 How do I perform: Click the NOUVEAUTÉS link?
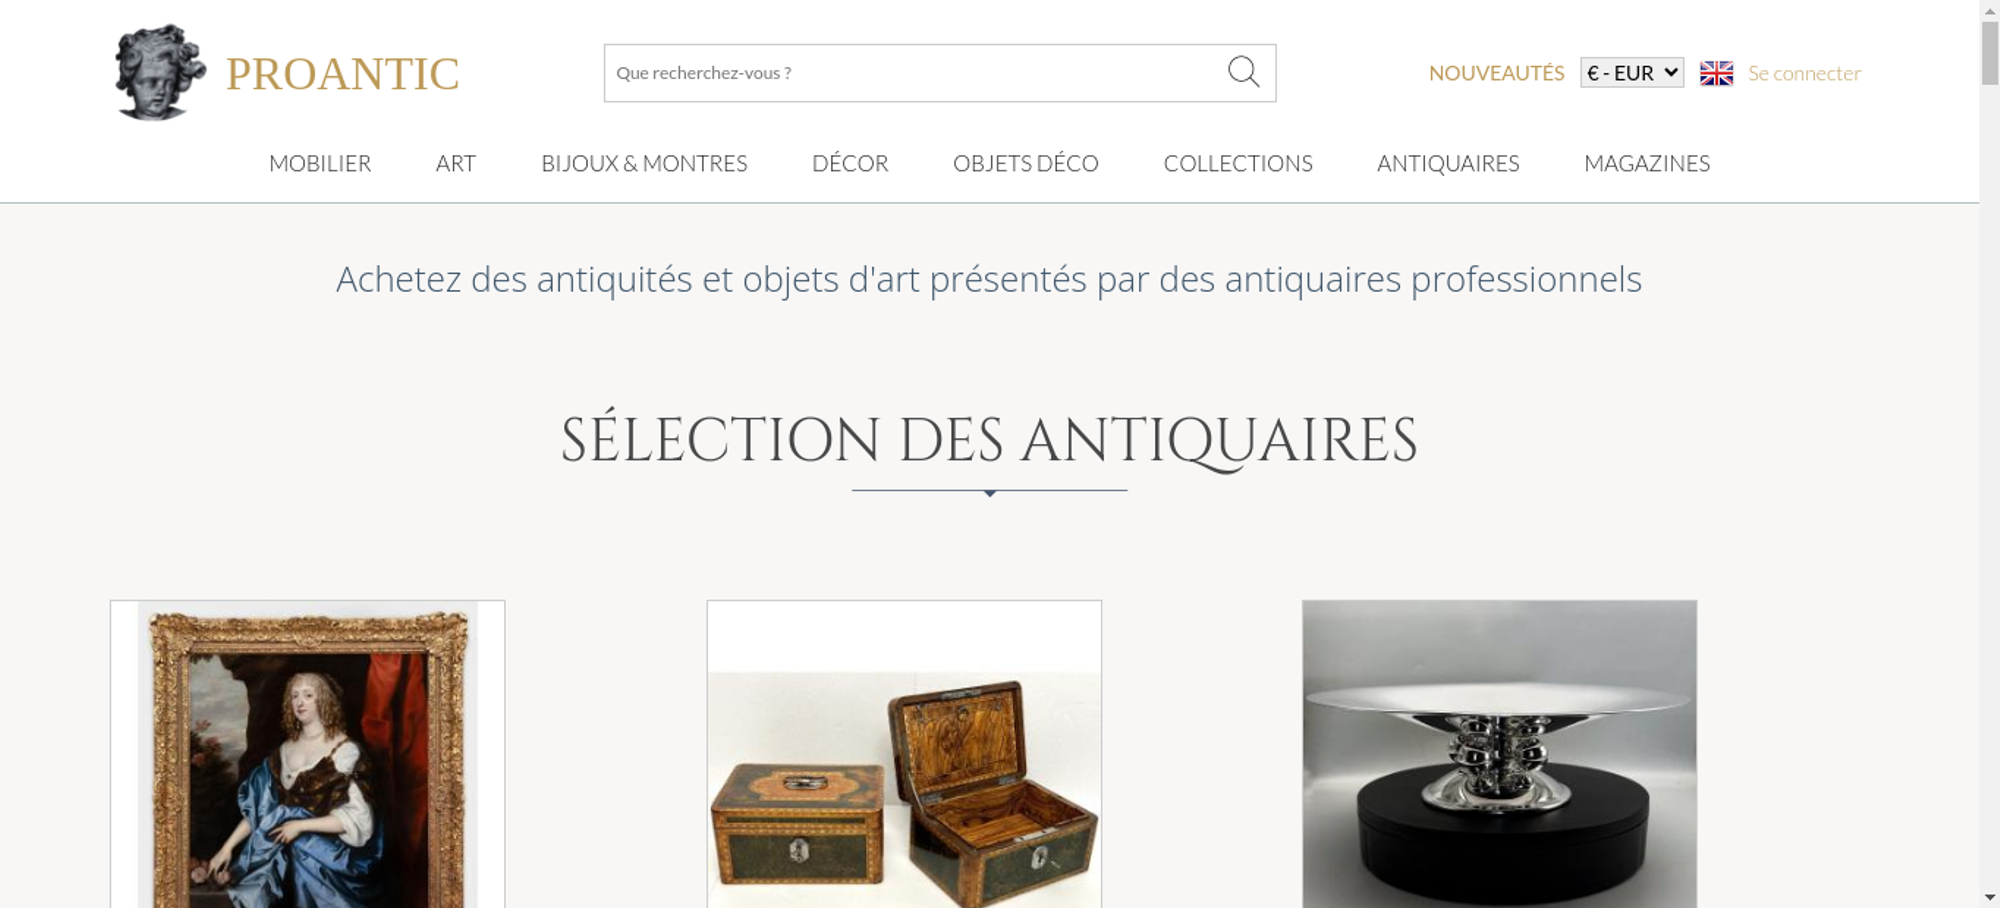[1496, 73]
